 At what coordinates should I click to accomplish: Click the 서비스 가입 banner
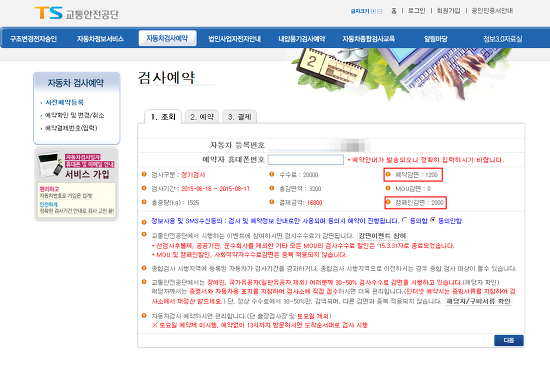pos(76,184)
